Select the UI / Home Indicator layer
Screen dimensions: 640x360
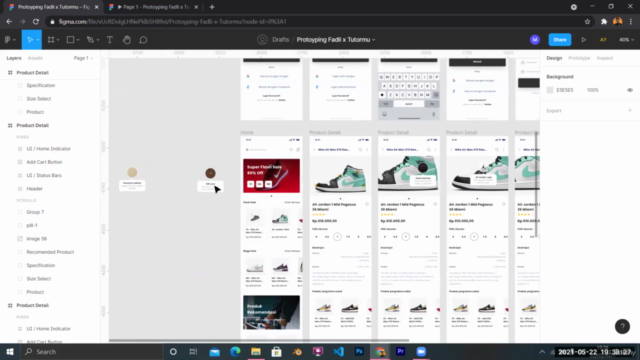pyautogui.click(x=49, y=149)
